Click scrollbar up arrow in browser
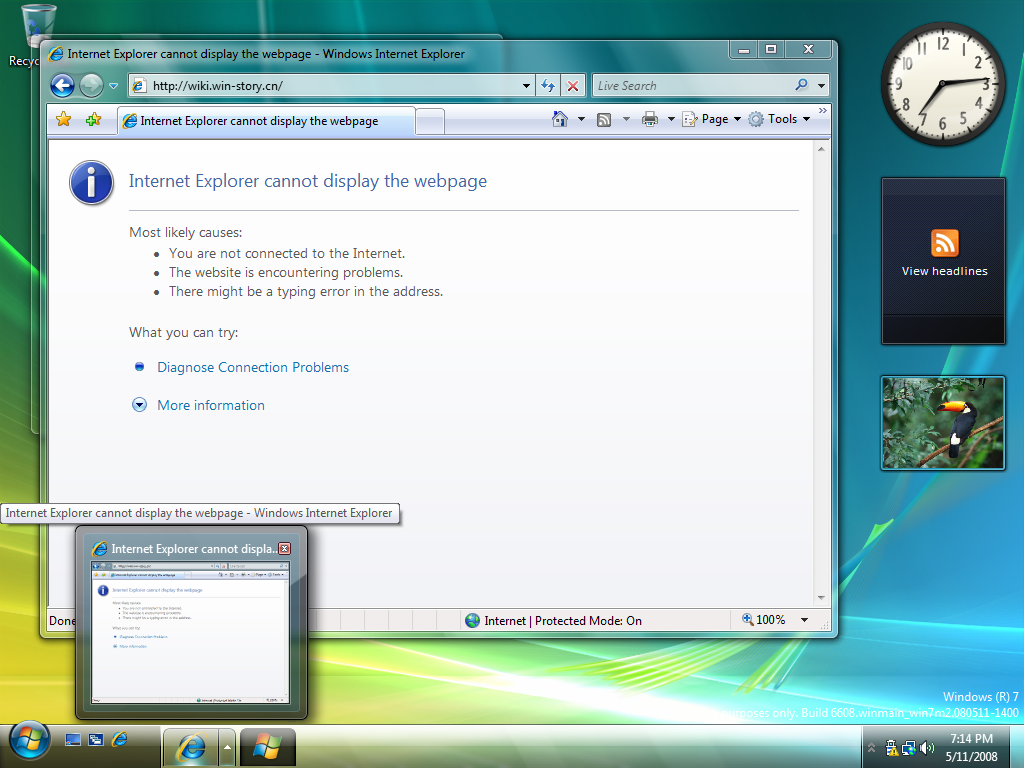Image resolution: width=1024 pixels, height=768 pixels. pos(821,150)
